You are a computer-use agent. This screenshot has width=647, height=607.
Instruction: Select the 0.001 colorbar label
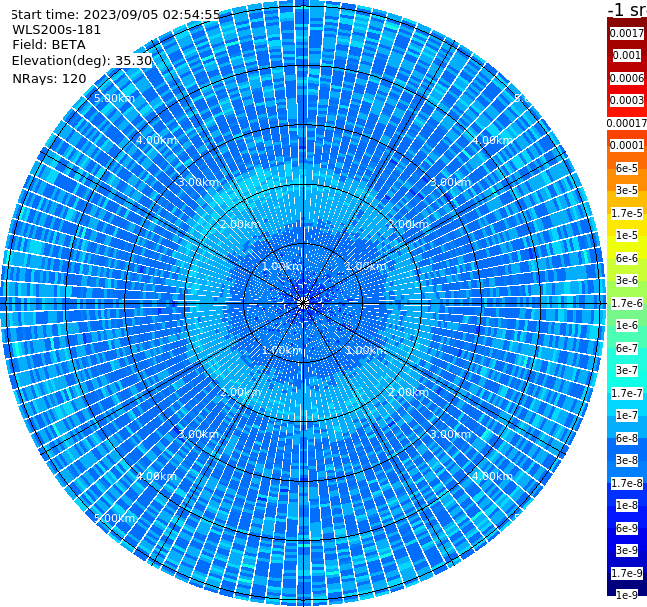pos(627,55)
